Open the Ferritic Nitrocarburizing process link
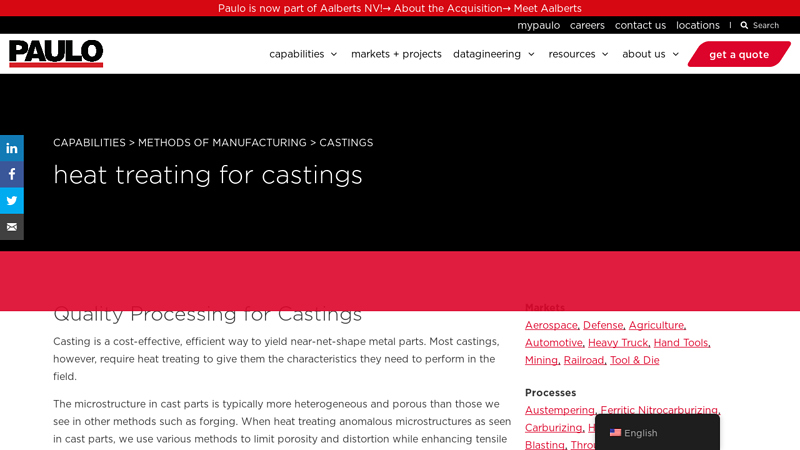 pos(659,410)
